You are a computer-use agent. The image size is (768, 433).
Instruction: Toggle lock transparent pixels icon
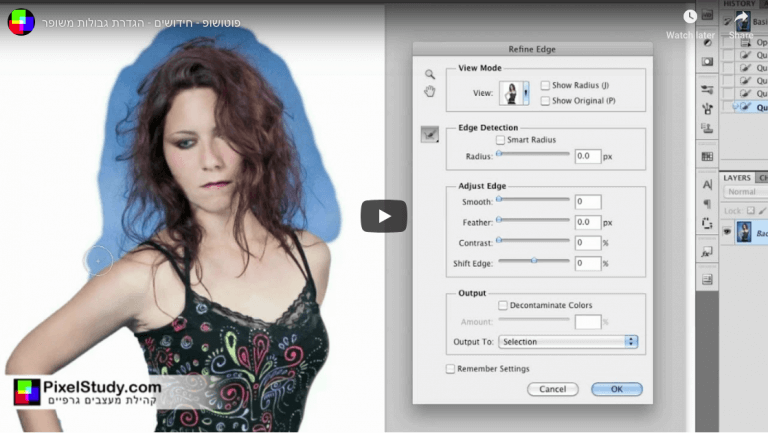(x=751, y=211)
